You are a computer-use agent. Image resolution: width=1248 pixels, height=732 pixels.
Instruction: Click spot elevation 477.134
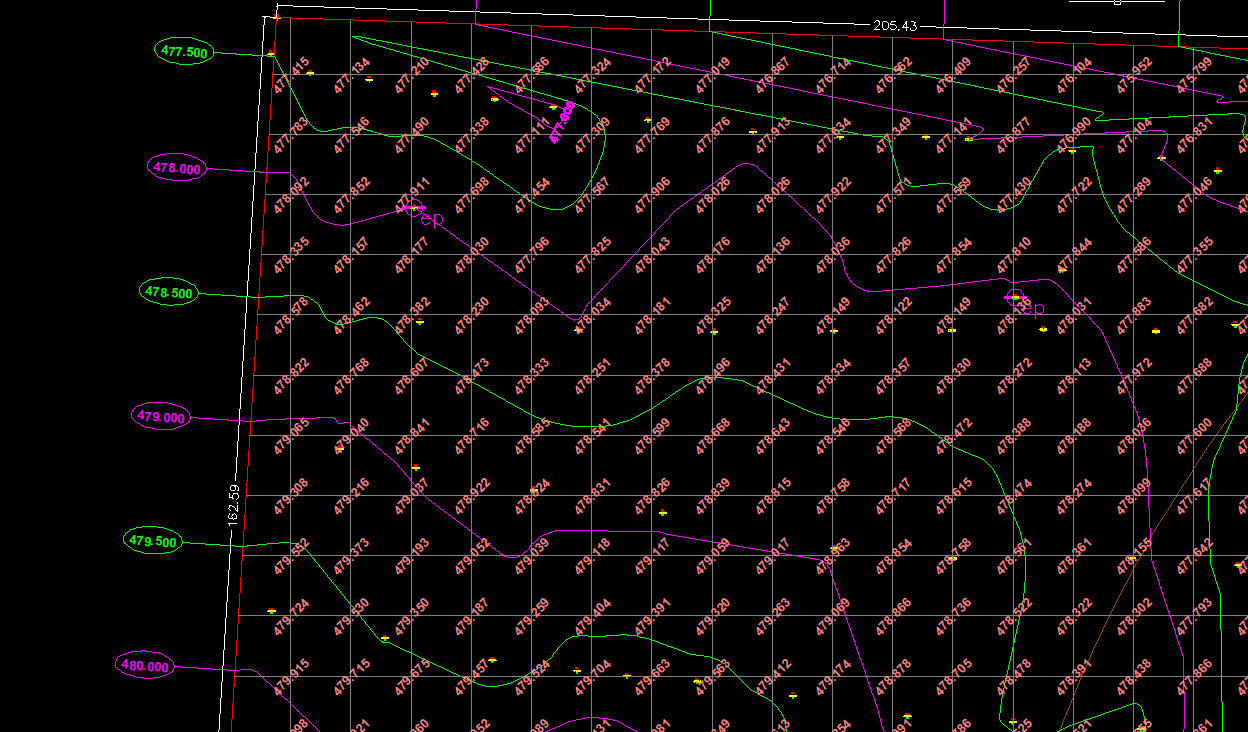(x=352, y=76)
